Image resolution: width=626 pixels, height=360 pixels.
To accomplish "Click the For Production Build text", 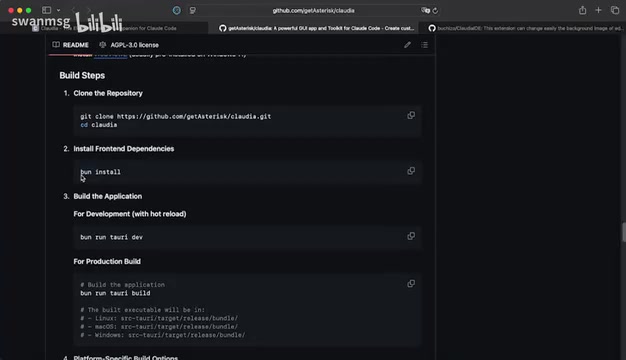I will tap(107, 261).
